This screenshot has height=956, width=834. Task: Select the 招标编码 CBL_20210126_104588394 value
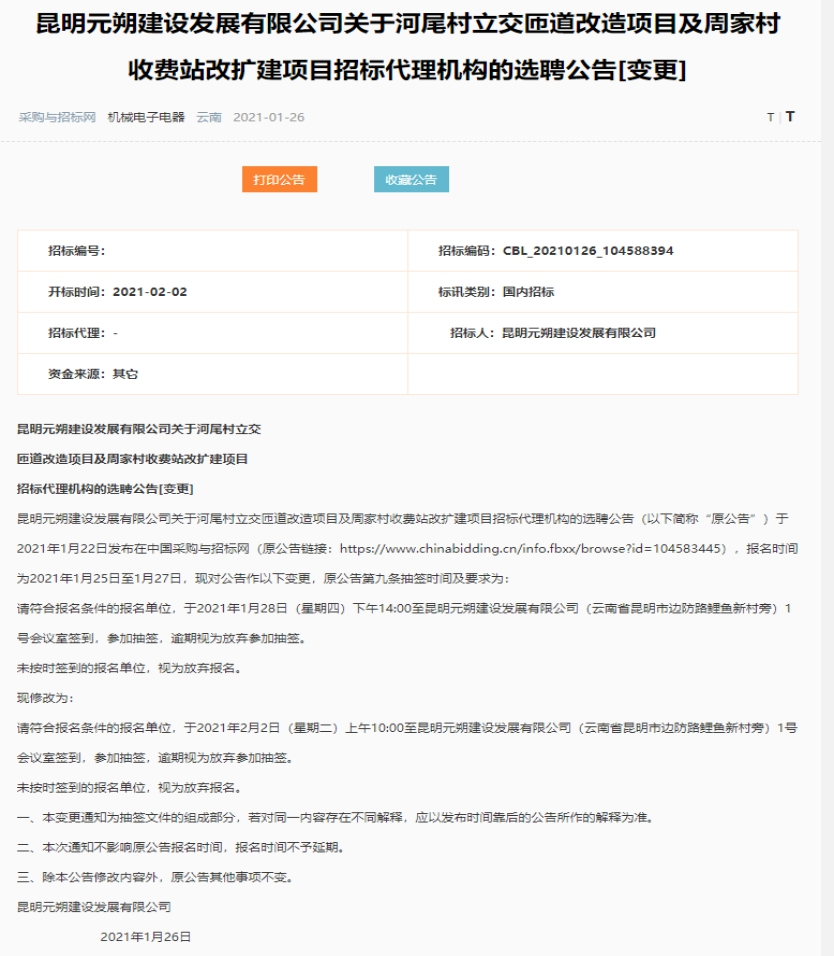tap(588, 251)
